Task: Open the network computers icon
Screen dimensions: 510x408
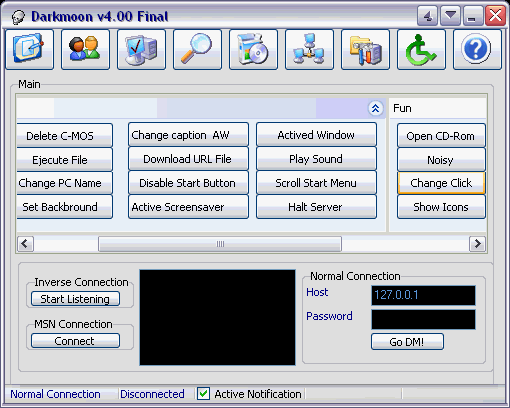Action: coord(309,49)
